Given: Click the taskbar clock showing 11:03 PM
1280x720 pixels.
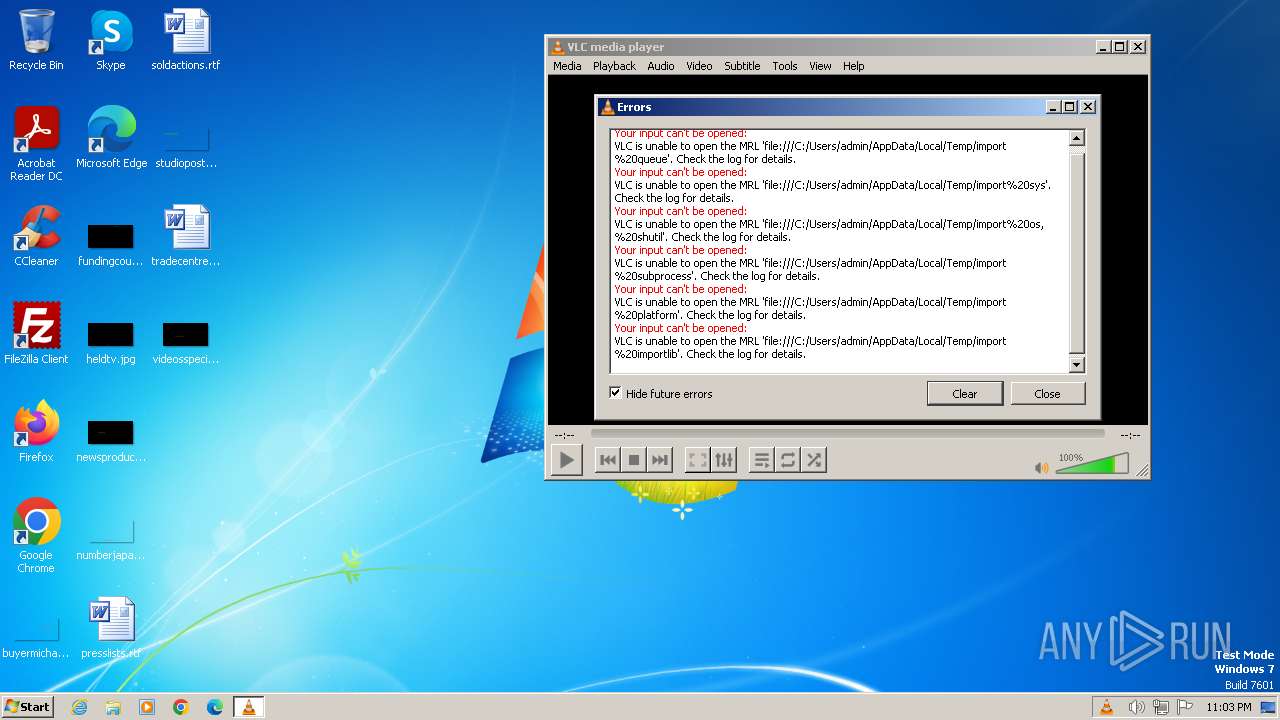Looking at the screenshot, I should 1229,707.
